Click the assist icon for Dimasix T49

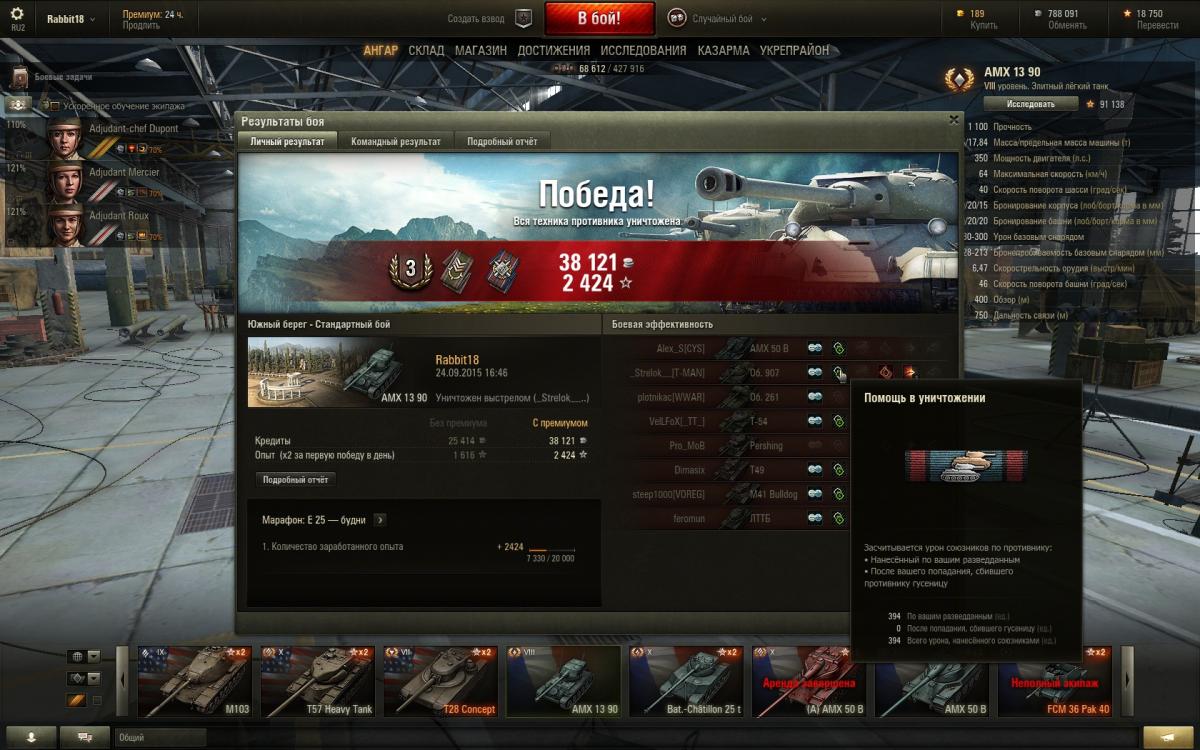838,470
